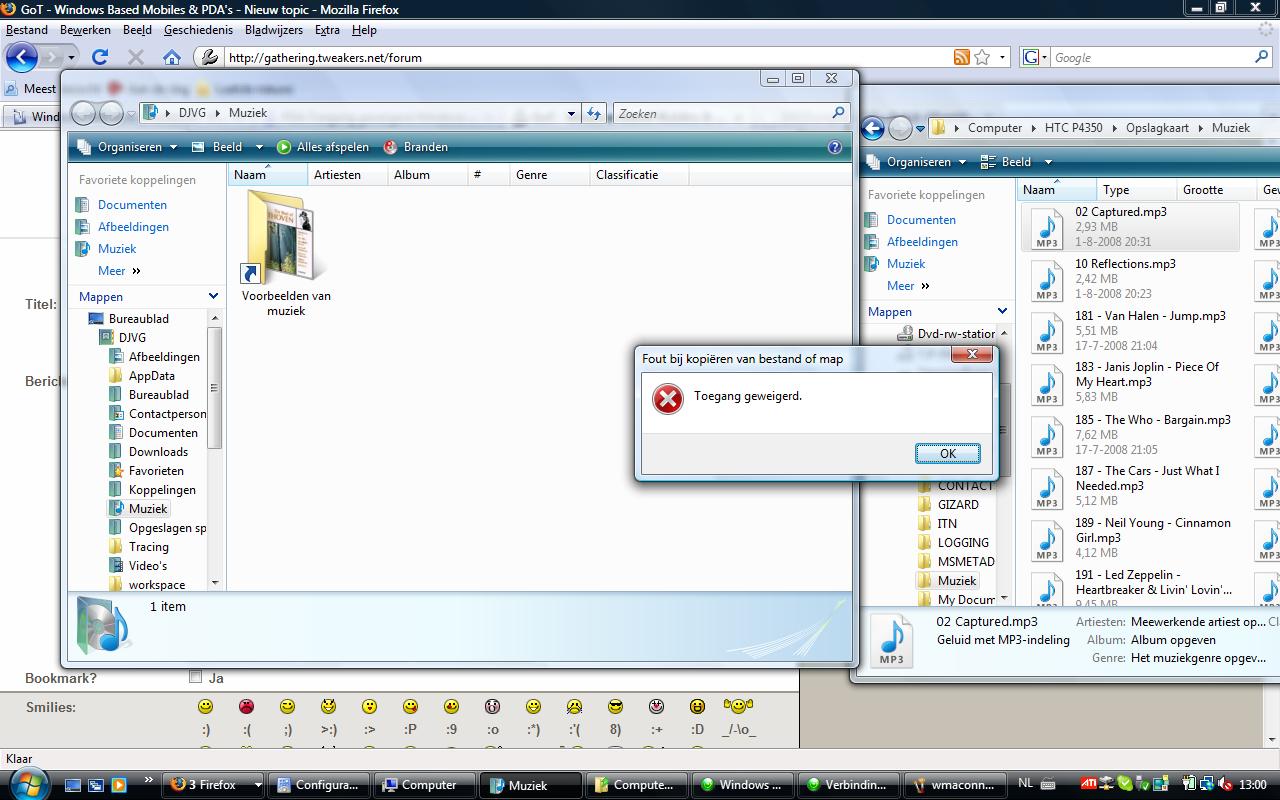Click the Firefox reload page icon
The image size is (1280, 800).
click(x=100, y=57)
